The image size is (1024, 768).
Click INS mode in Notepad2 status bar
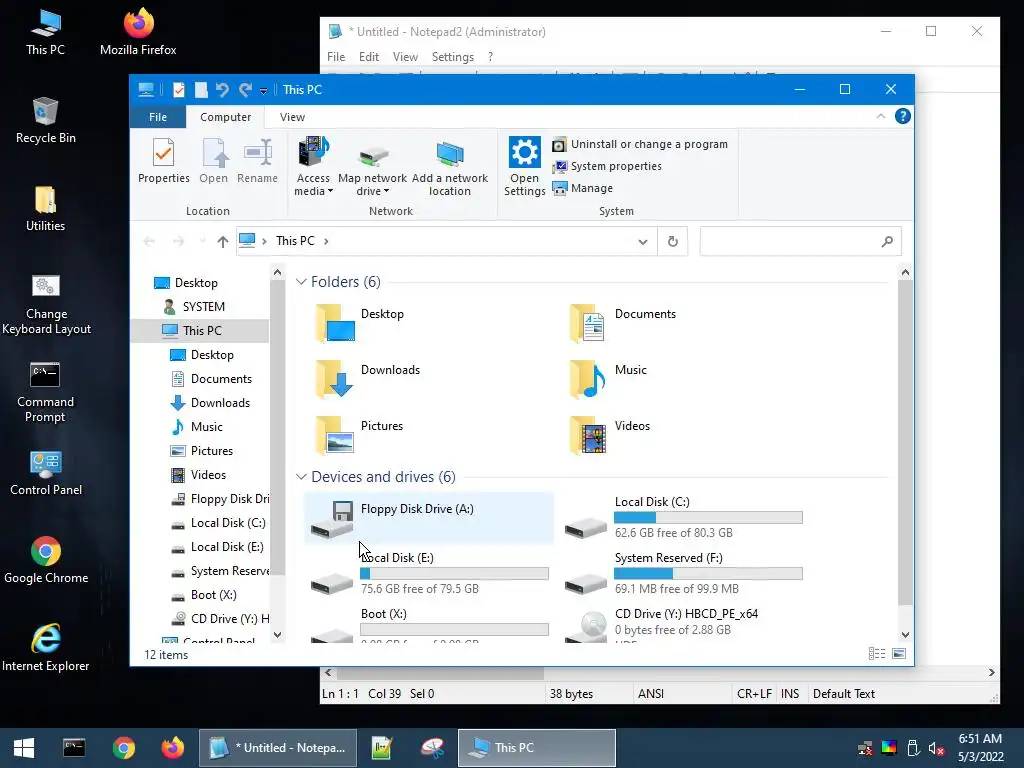[x=790, y=694]
